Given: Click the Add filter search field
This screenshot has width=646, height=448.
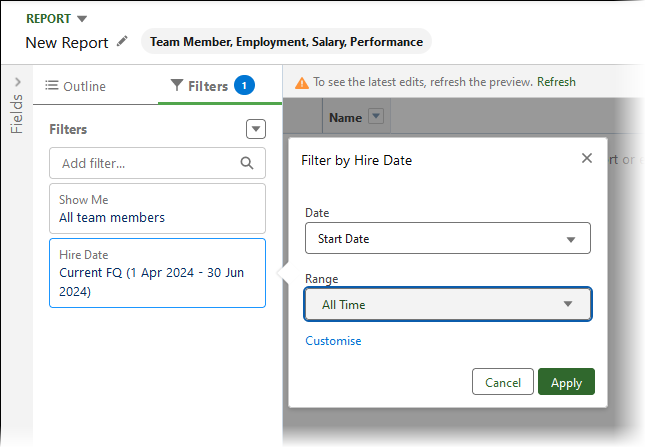Looking at the screenshot, I should point(145,163).
